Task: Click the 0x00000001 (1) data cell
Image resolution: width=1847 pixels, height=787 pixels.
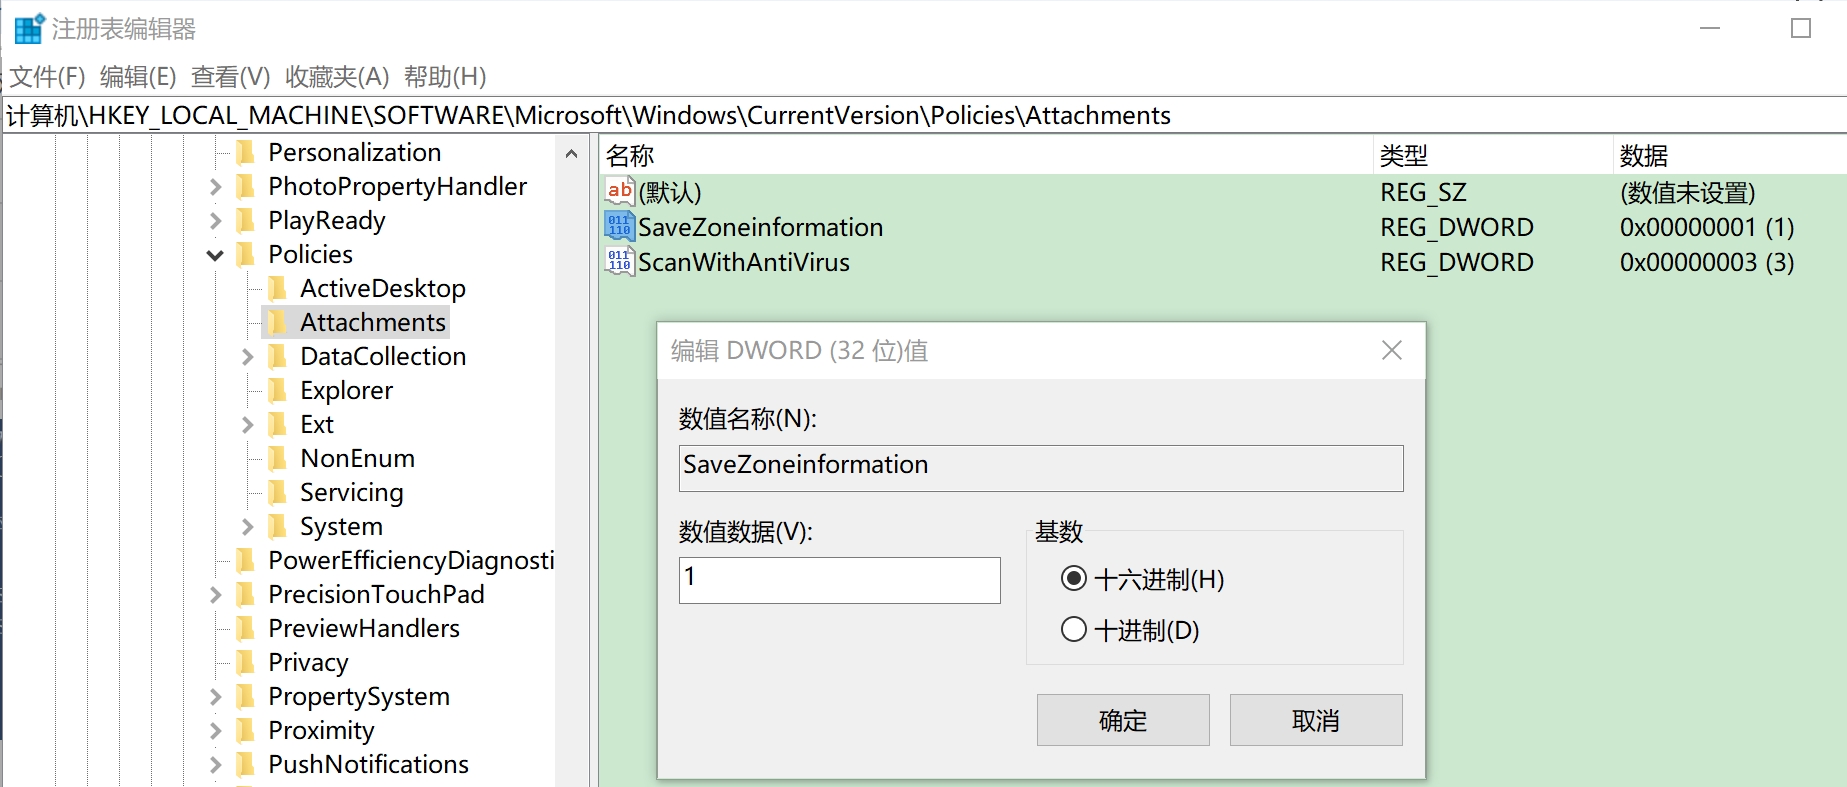Action: click(1707, 227)
